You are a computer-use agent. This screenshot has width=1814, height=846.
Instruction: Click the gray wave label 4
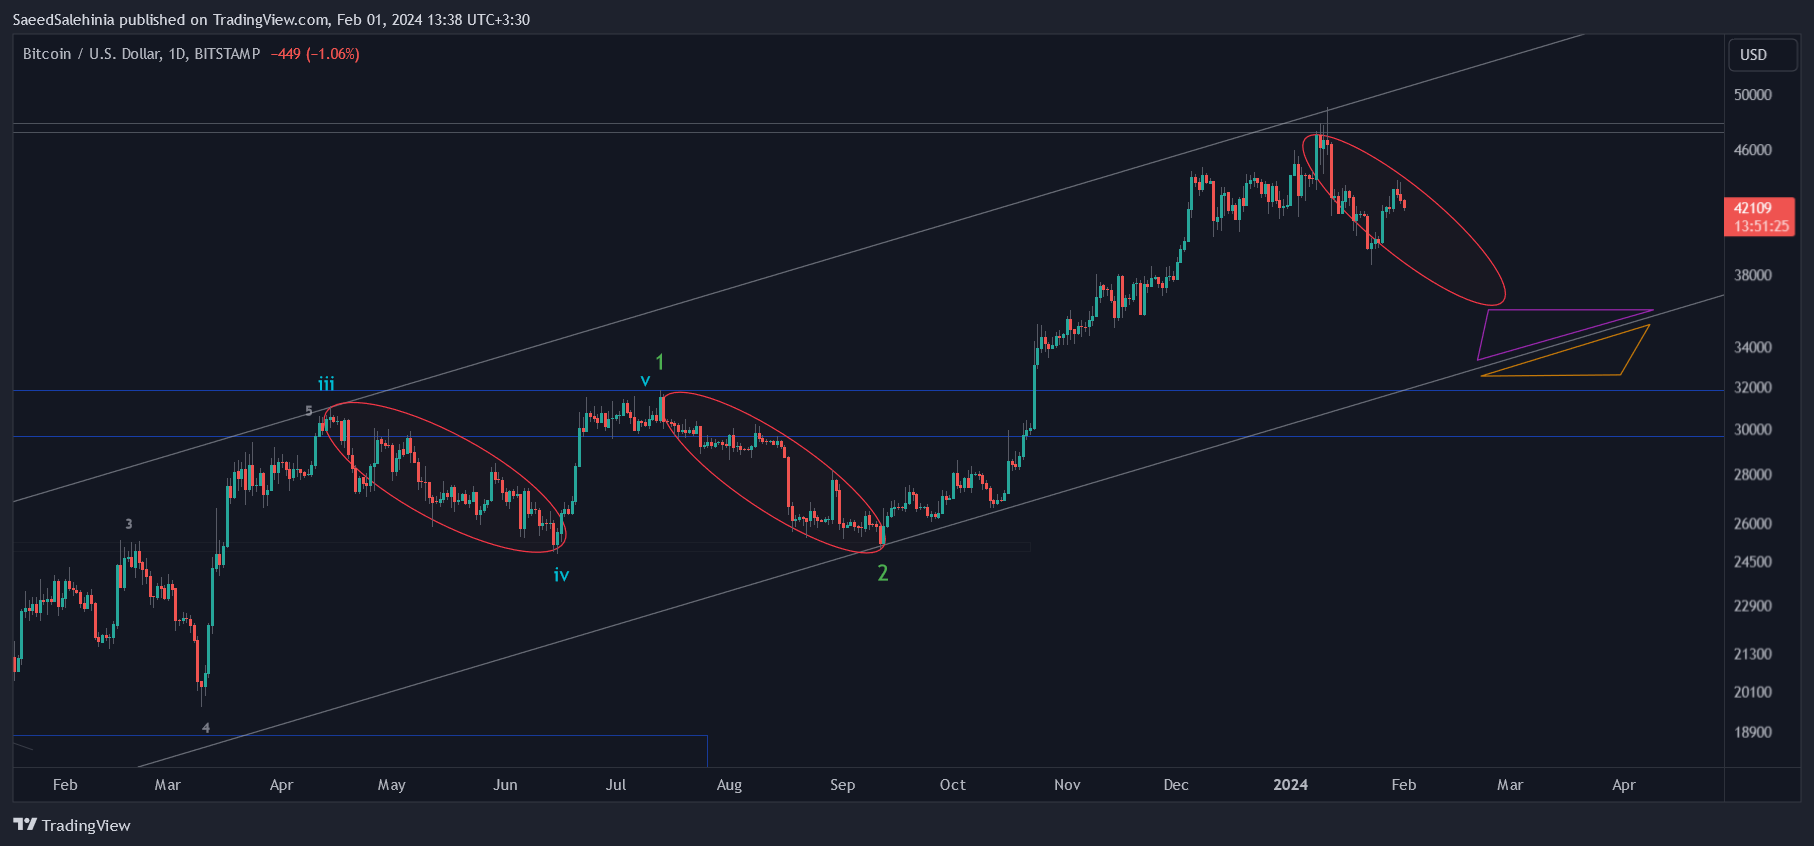point(206,728)
